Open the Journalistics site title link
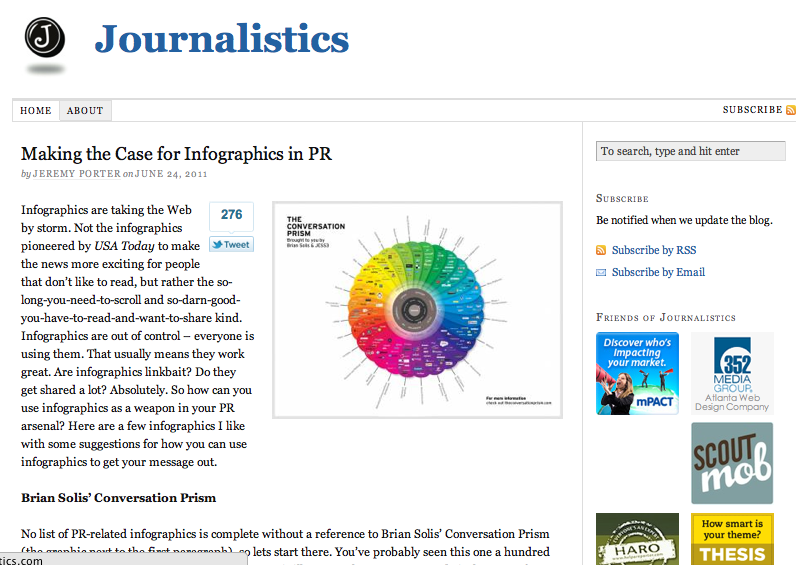The image size is (808, 565). tap(222, 39)
